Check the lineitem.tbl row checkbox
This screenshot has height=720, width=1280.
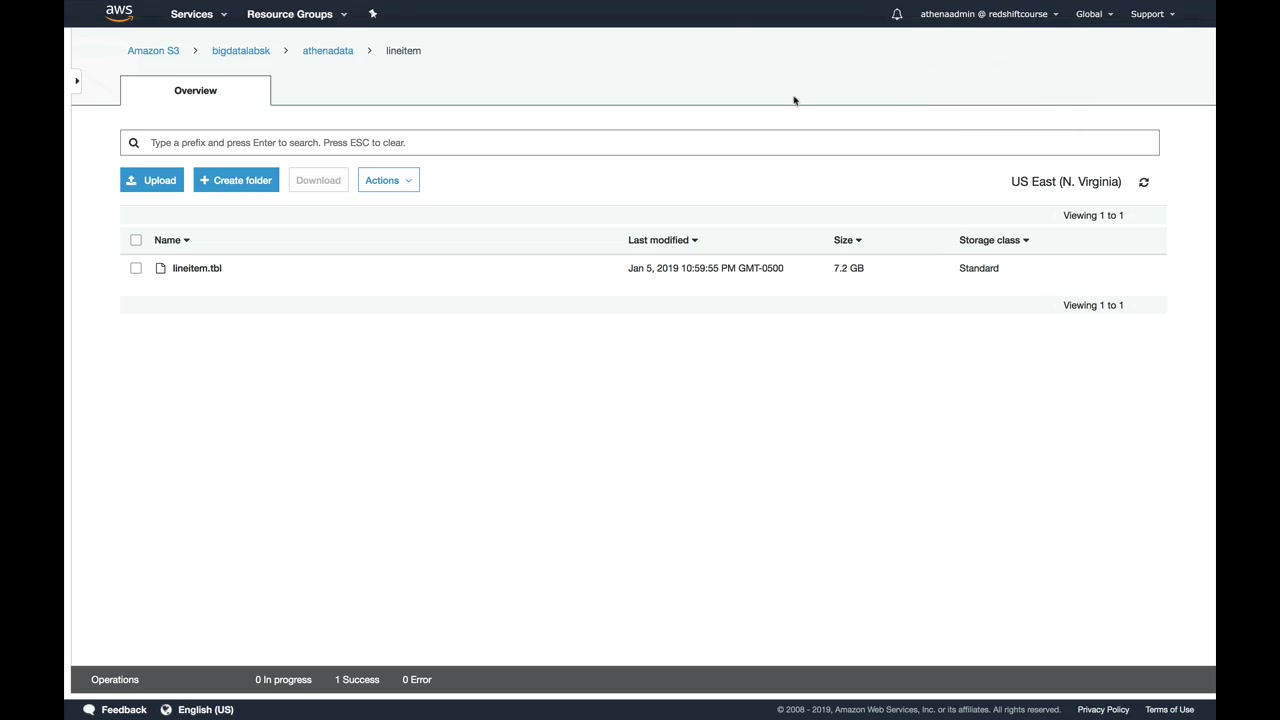coord(136,268)
